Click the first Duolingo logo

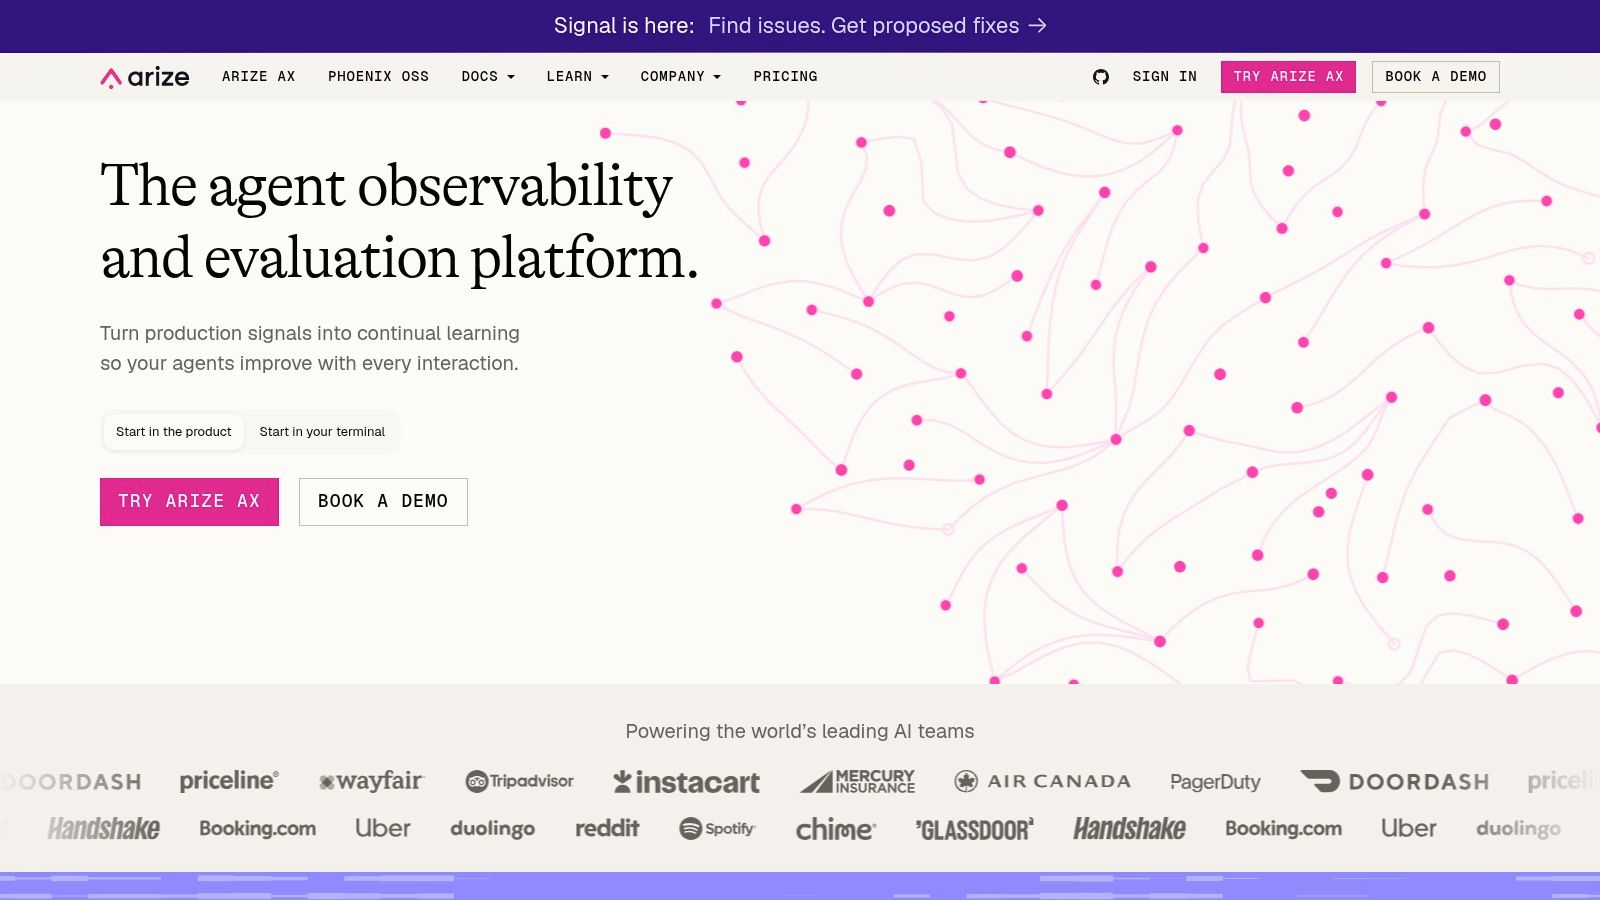coord(492,829)
